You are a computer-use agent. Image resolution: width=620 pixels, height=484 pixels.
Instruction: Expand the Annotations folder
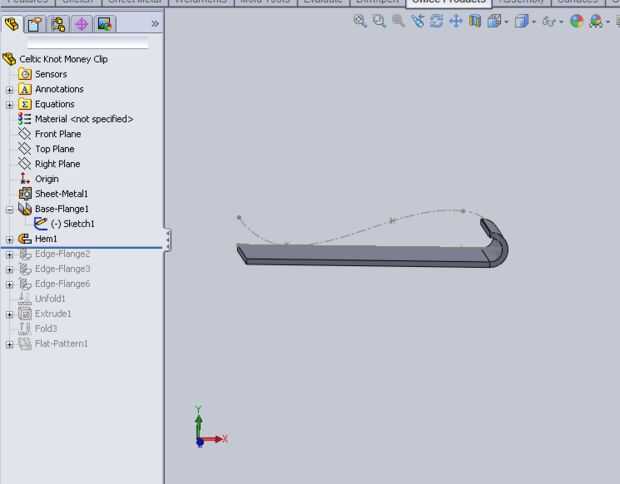tap(9, 90)
